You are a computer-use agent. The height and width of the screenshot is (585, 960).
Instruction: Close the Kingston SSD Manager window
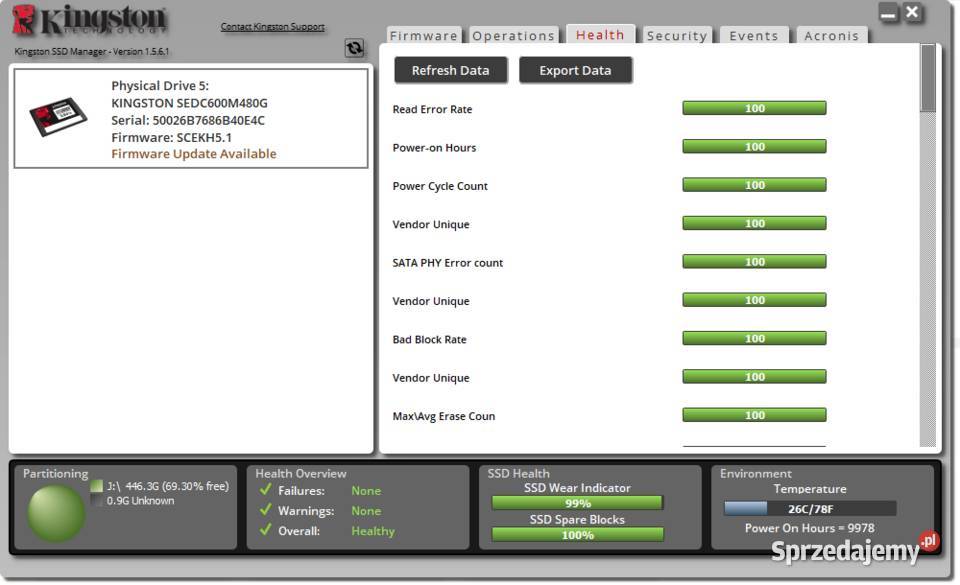pos(913,13)
